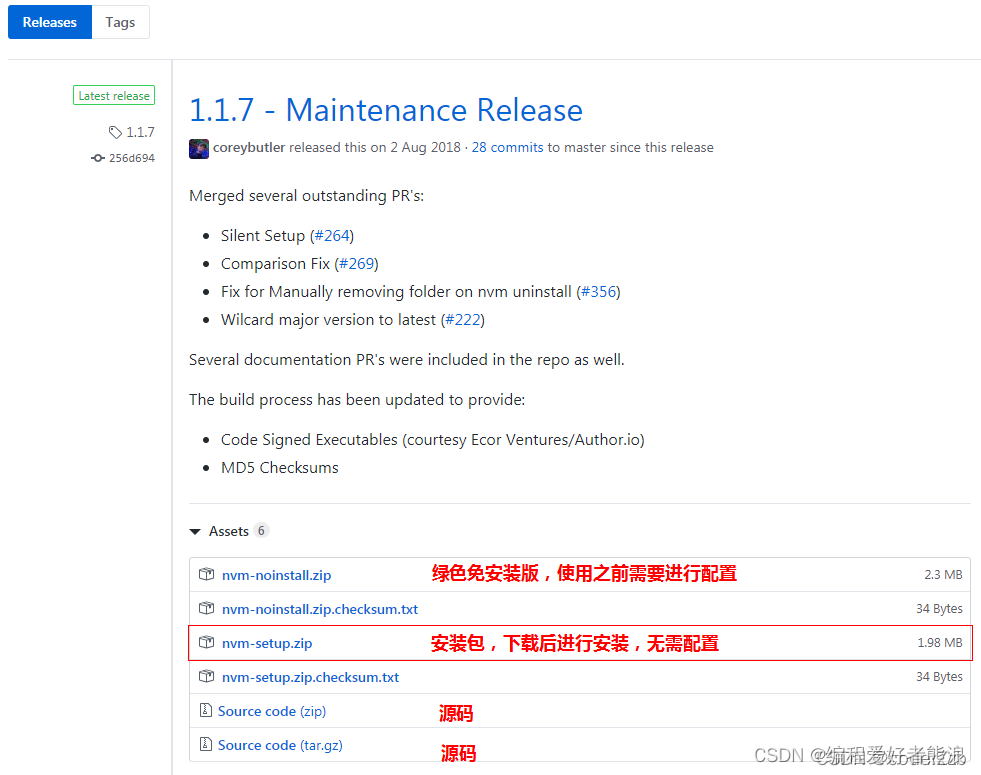Screen dimensions: 981x775
Task: Click coreybutler's avatar image
Action: [x=199, y=149]
